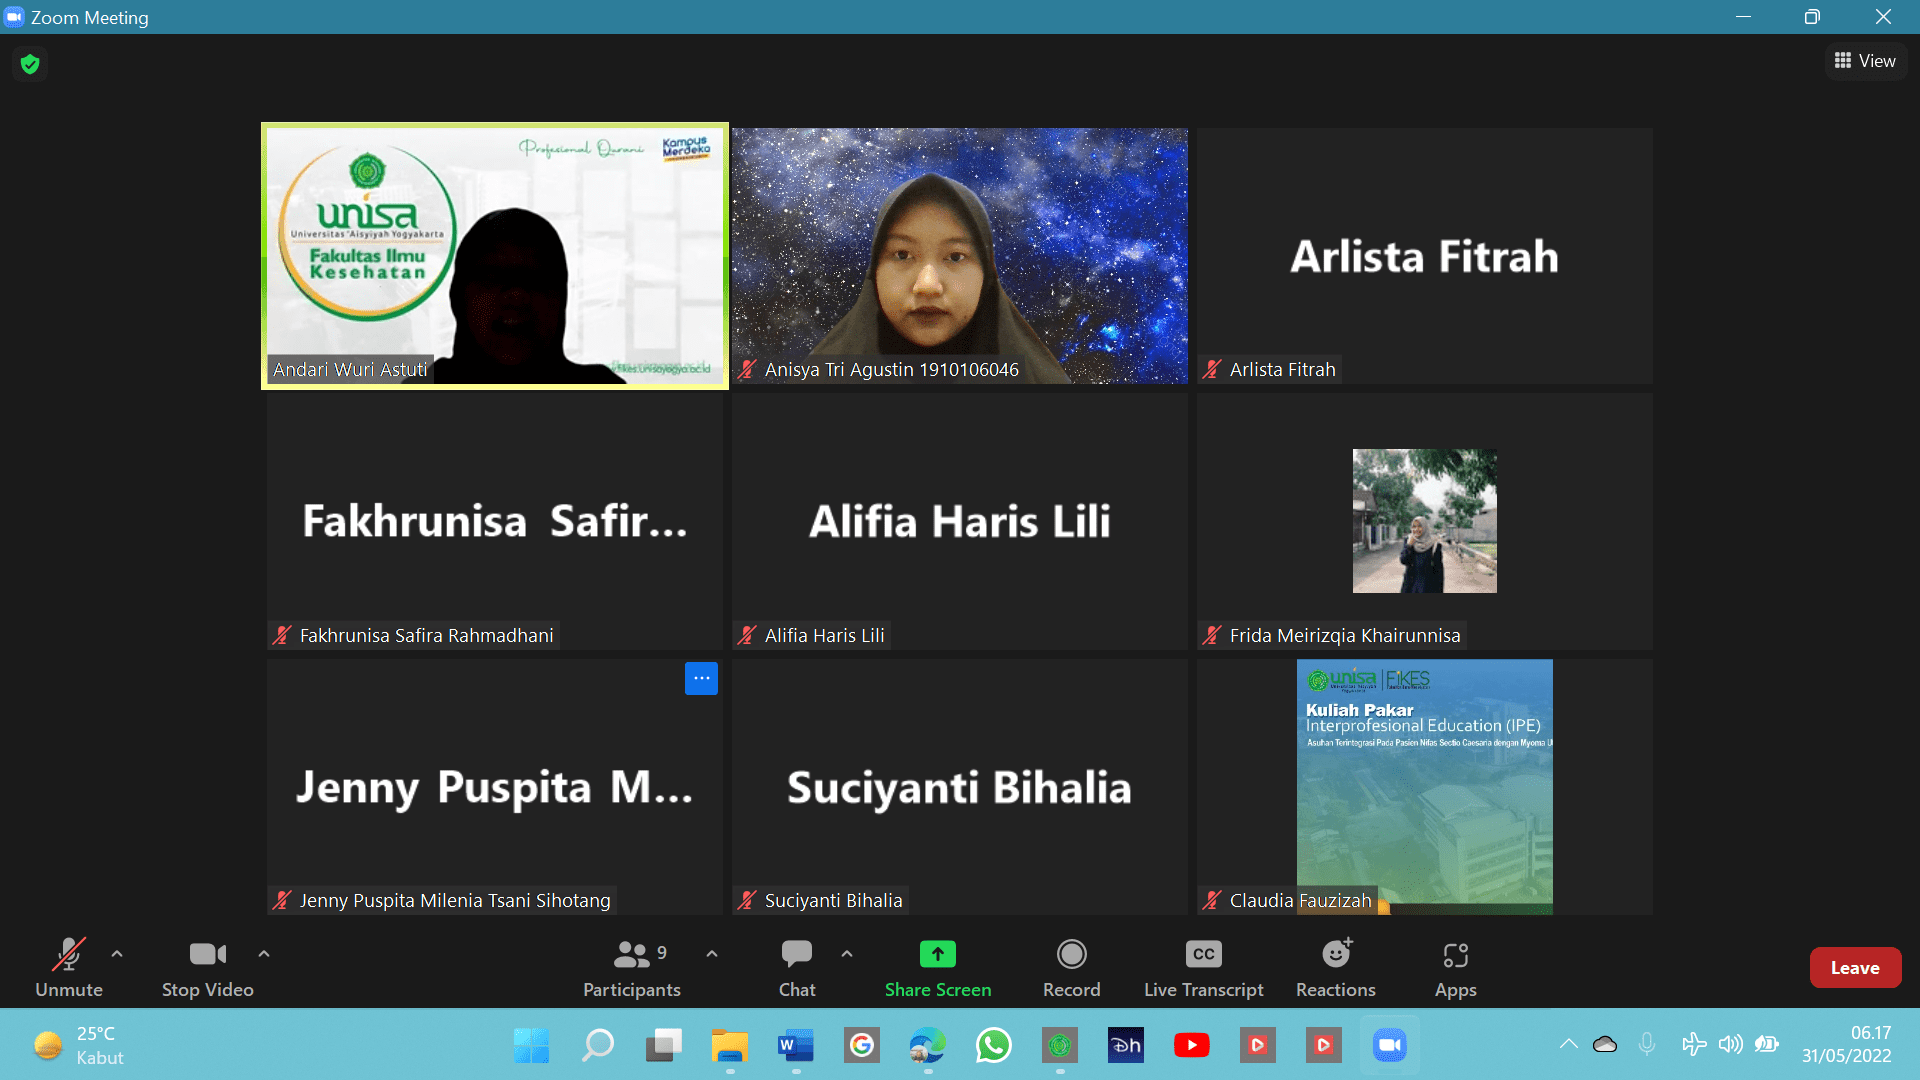Open the Reactions menu
The image size is (1920, 1080).
(1336, 968)
